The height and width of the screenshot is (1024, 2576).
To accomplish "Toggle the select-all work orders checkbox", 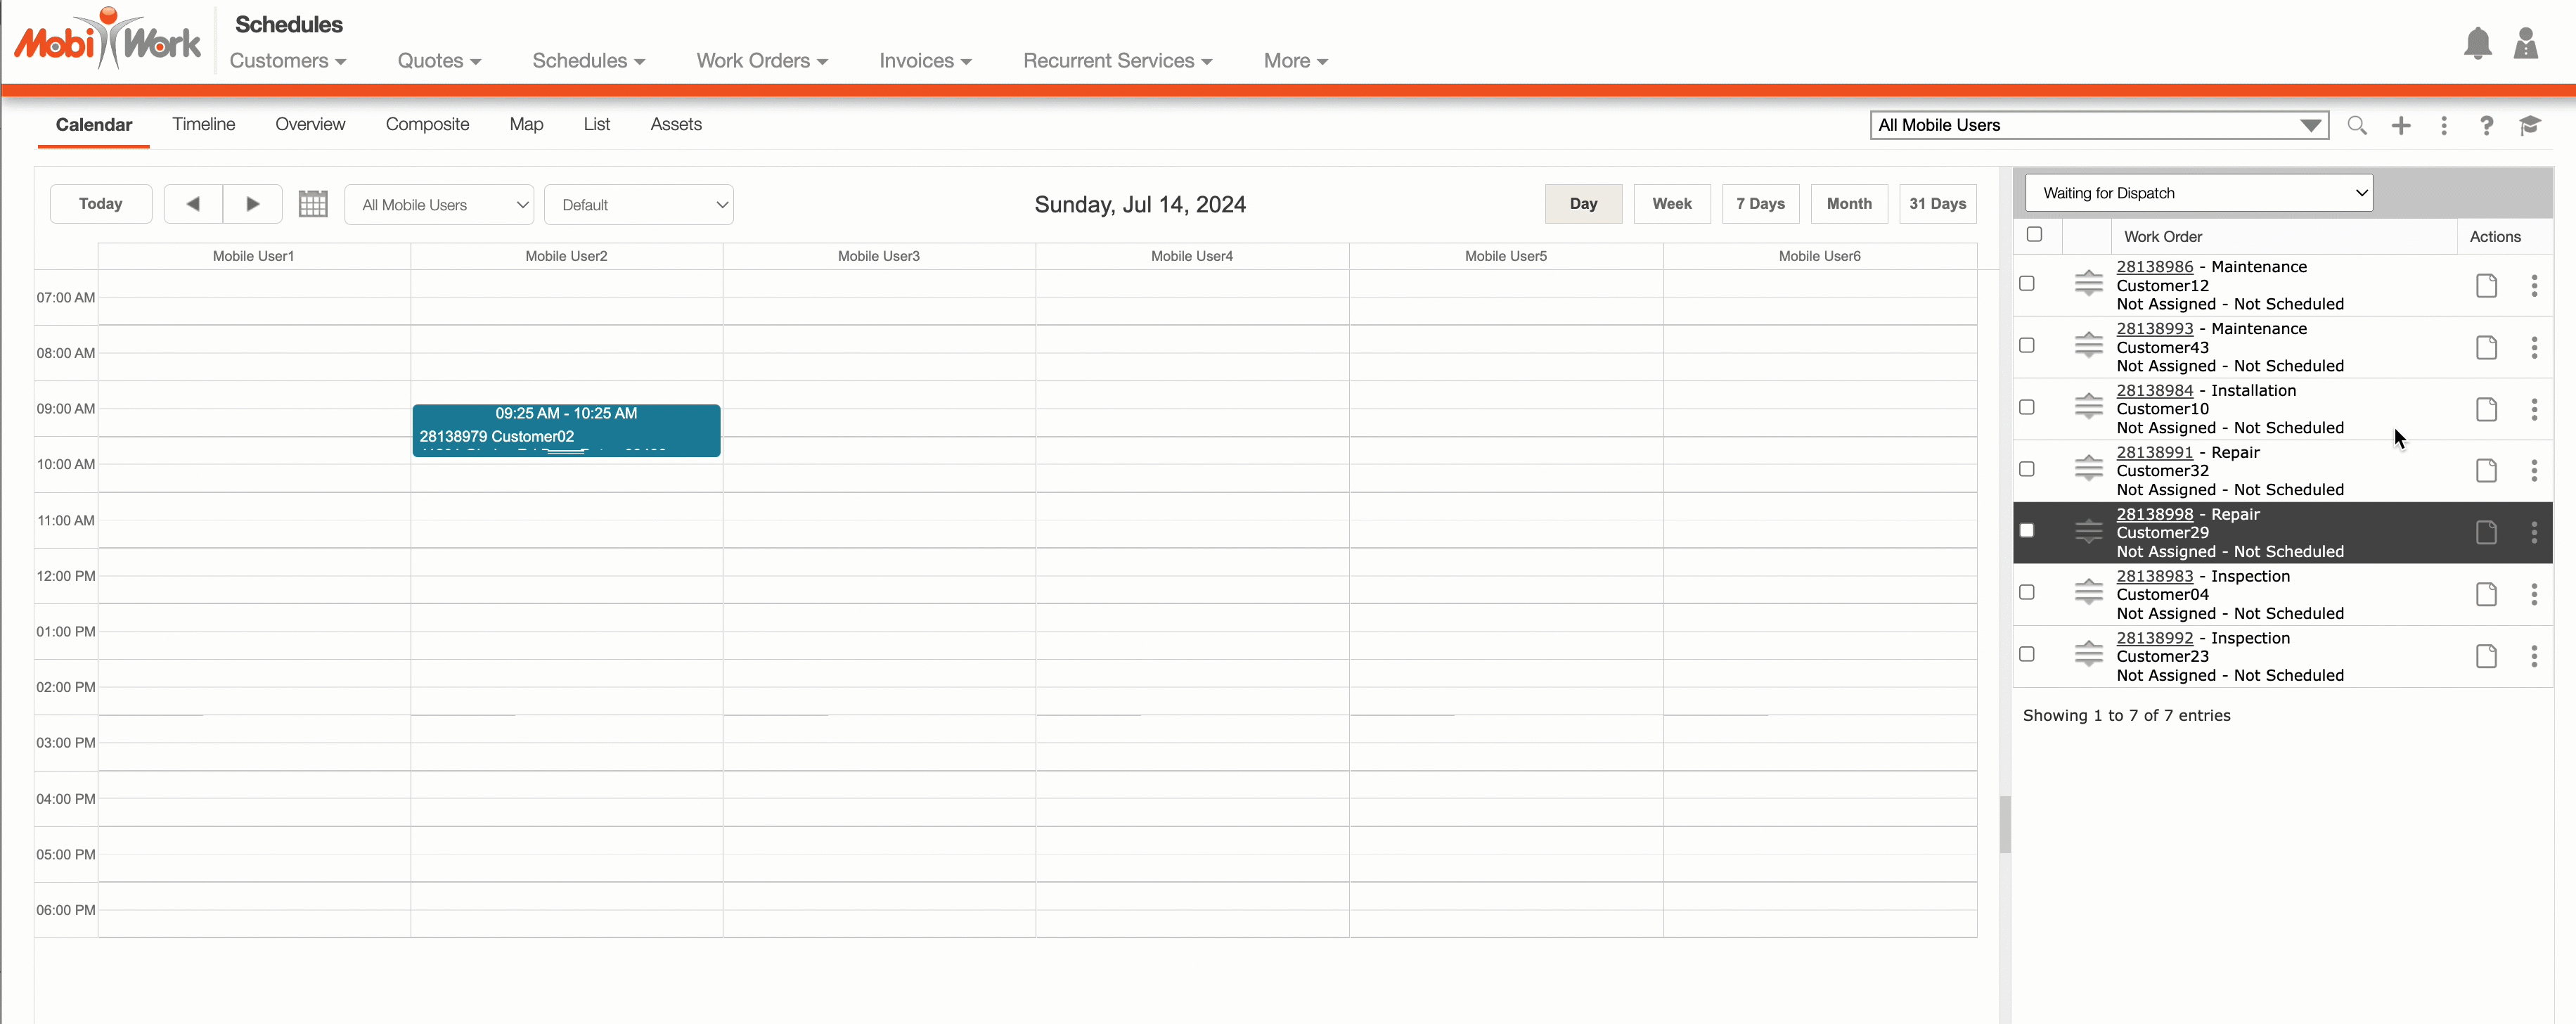I will tap(2033, 235).
